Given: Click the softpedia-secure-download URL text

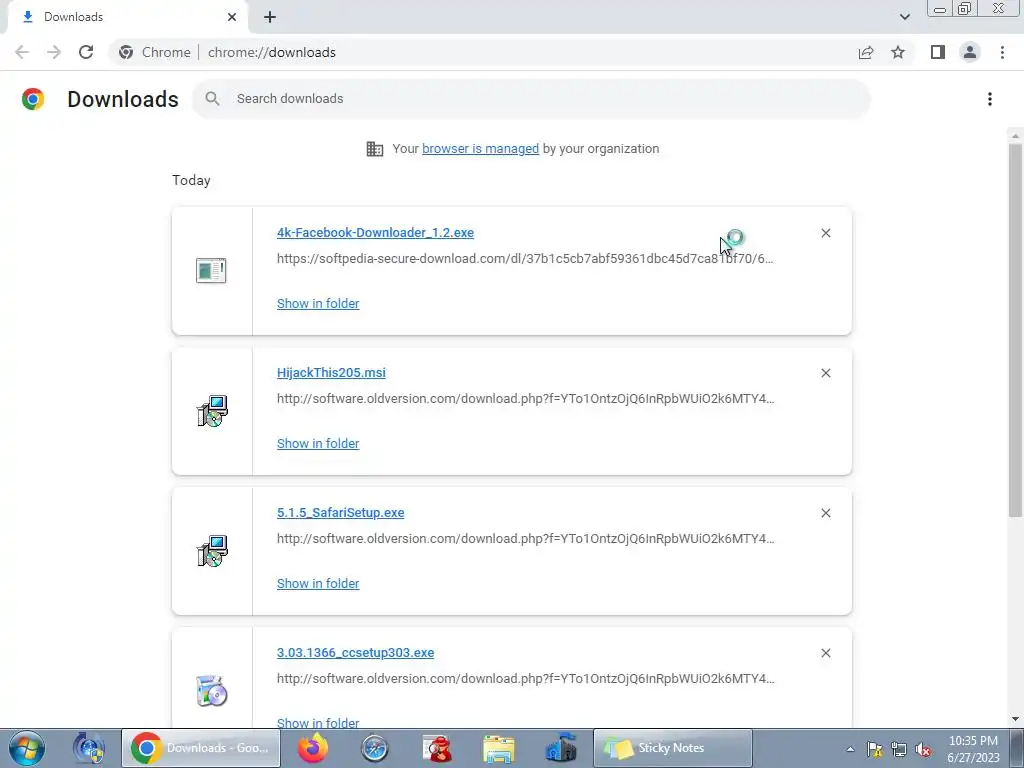Looking at the screenshot, I should coord(525,259).
